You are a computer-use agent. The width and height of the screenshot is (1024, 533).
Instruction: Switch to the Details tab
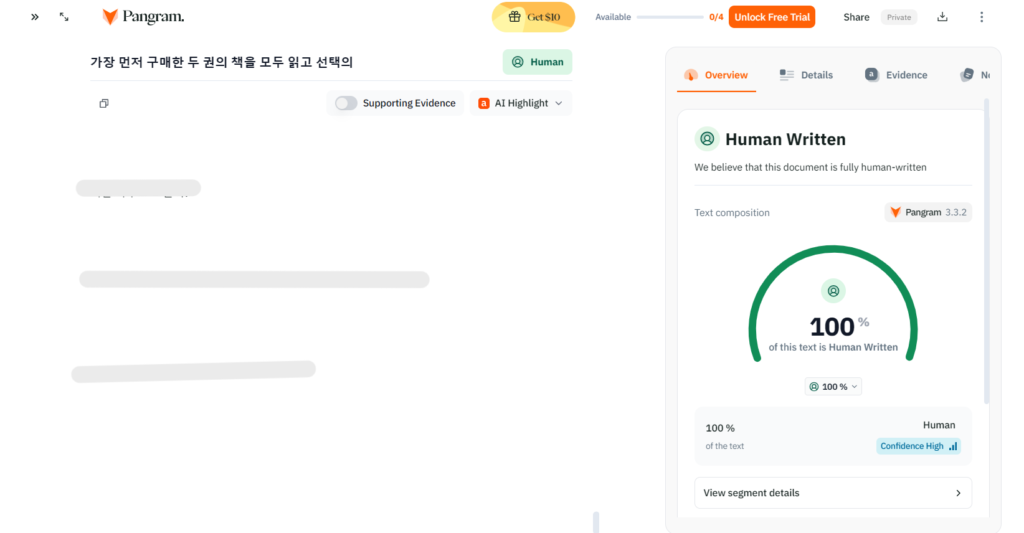tap(807, 75)
